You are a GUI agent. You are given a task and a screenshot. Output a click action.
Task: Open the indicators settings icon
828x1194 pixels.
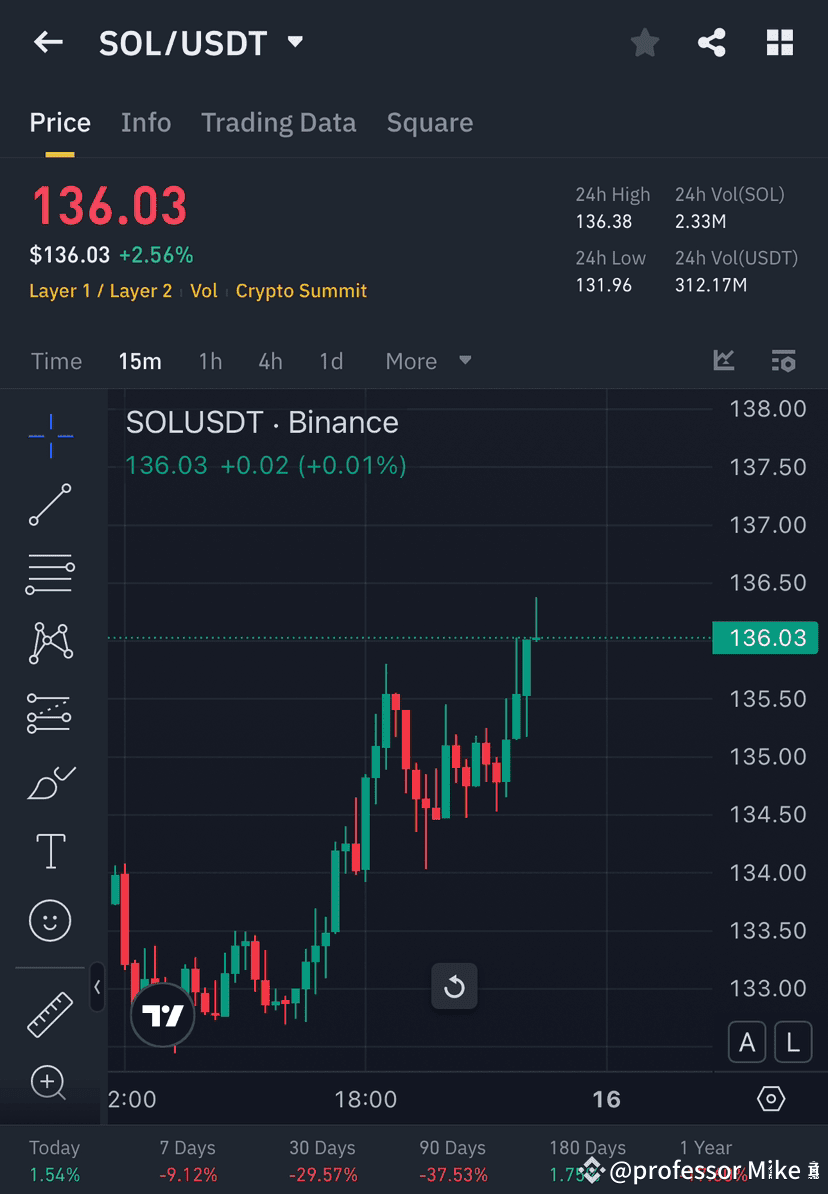click(x=783, y=361)
